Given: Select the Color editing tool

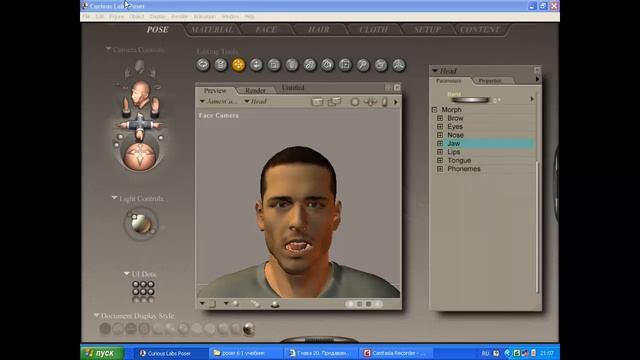Looking at the screenshot, I should [327, 65].
